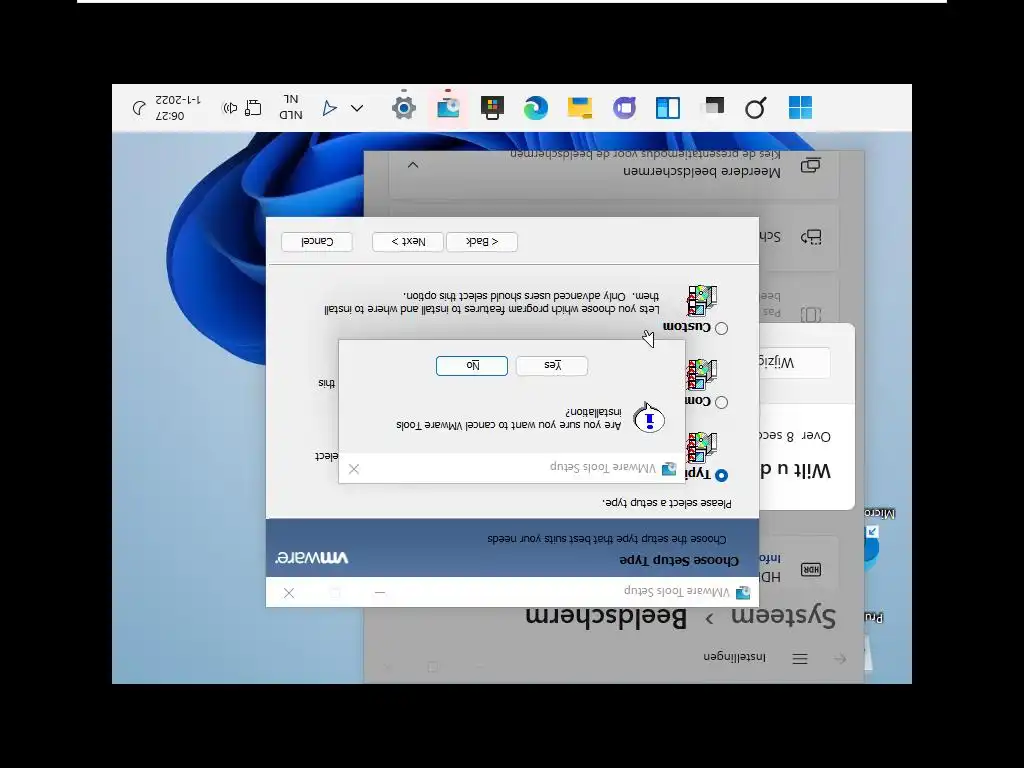
Task: Click the Meerdere beeldschermen monitor icon
Action: click(810, 165)
